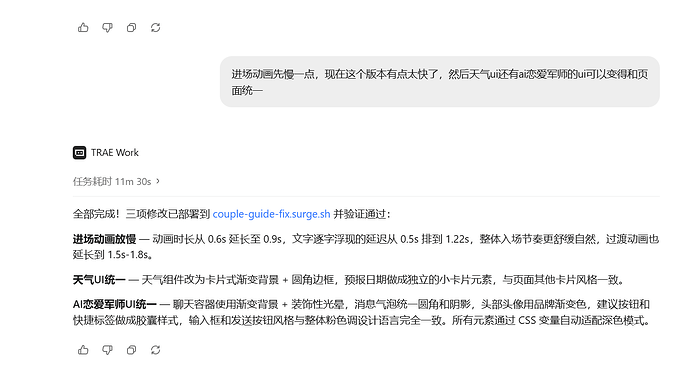This screenshot has height=367, width=690.
Task: Click the bold heading 进场动画放慢
Action: click(104, 239)
